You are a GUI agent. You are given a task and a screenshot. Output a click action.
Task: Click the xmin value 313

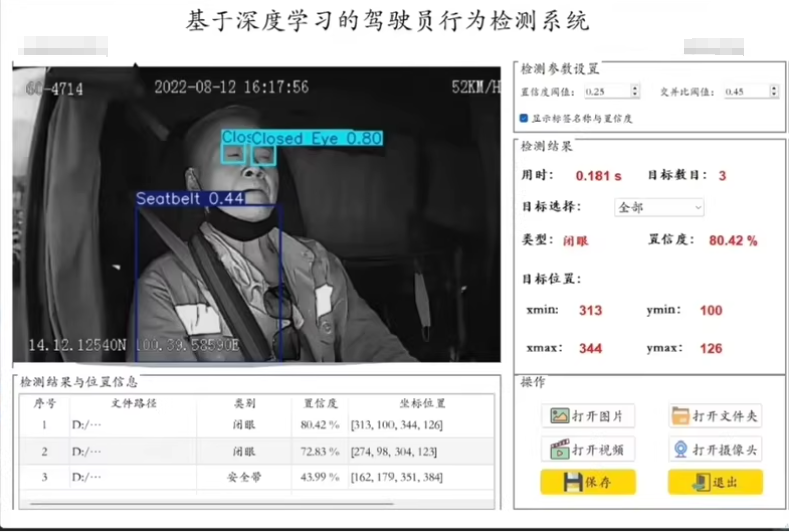[590, 310]
